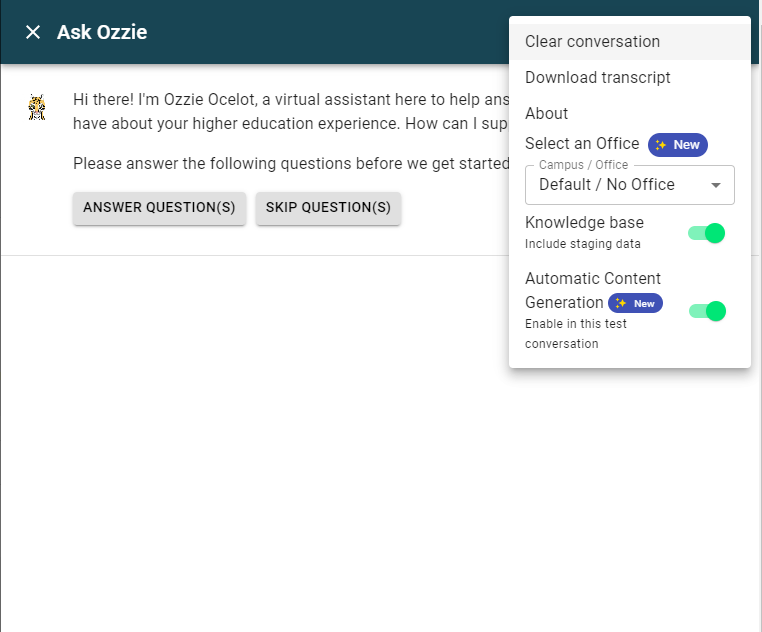This screenshot has width=762, height=632.
Task: Open the Campus / Office dropdown
Action: [629, 185]
